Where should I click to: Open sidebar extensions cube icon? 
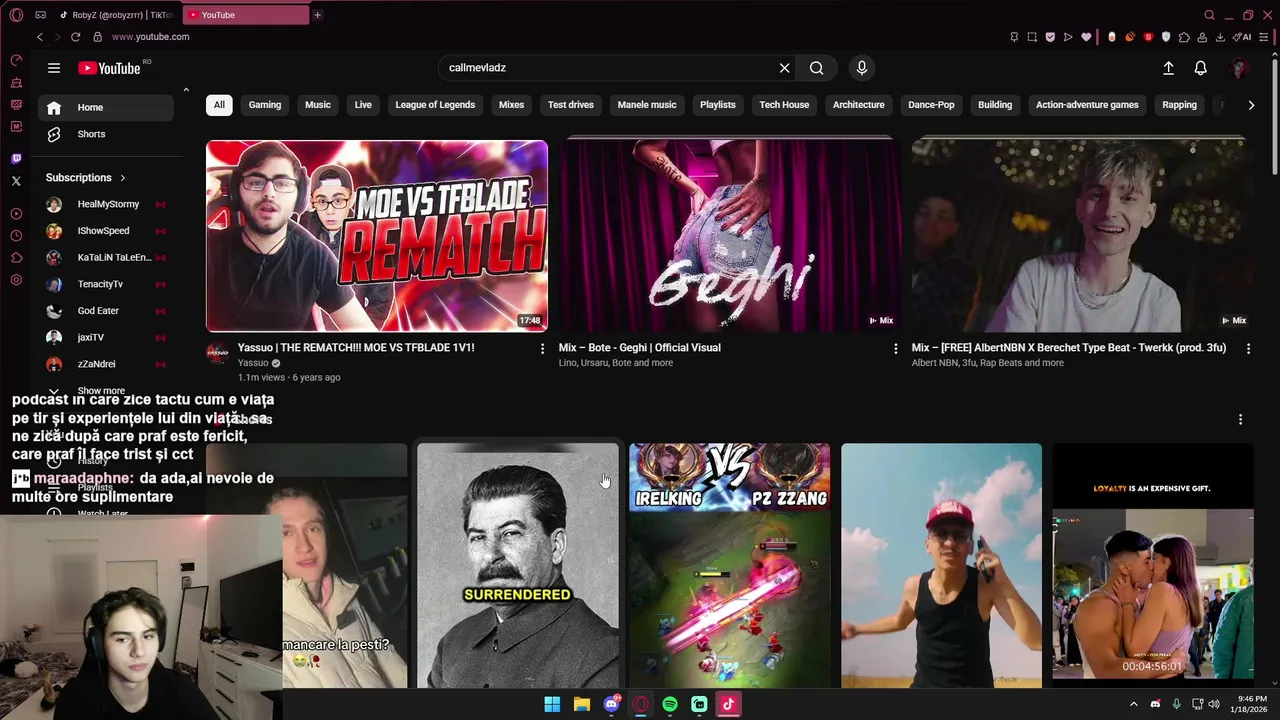click(16, 258)
